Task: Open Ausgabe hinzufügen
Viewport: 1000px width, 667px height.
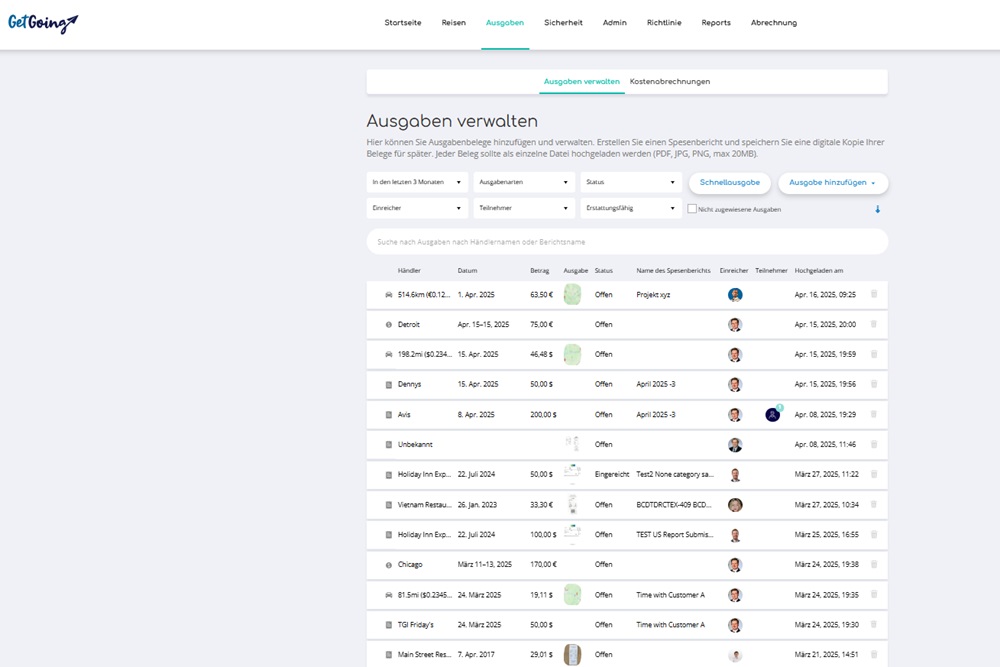Action: (834, 183)
